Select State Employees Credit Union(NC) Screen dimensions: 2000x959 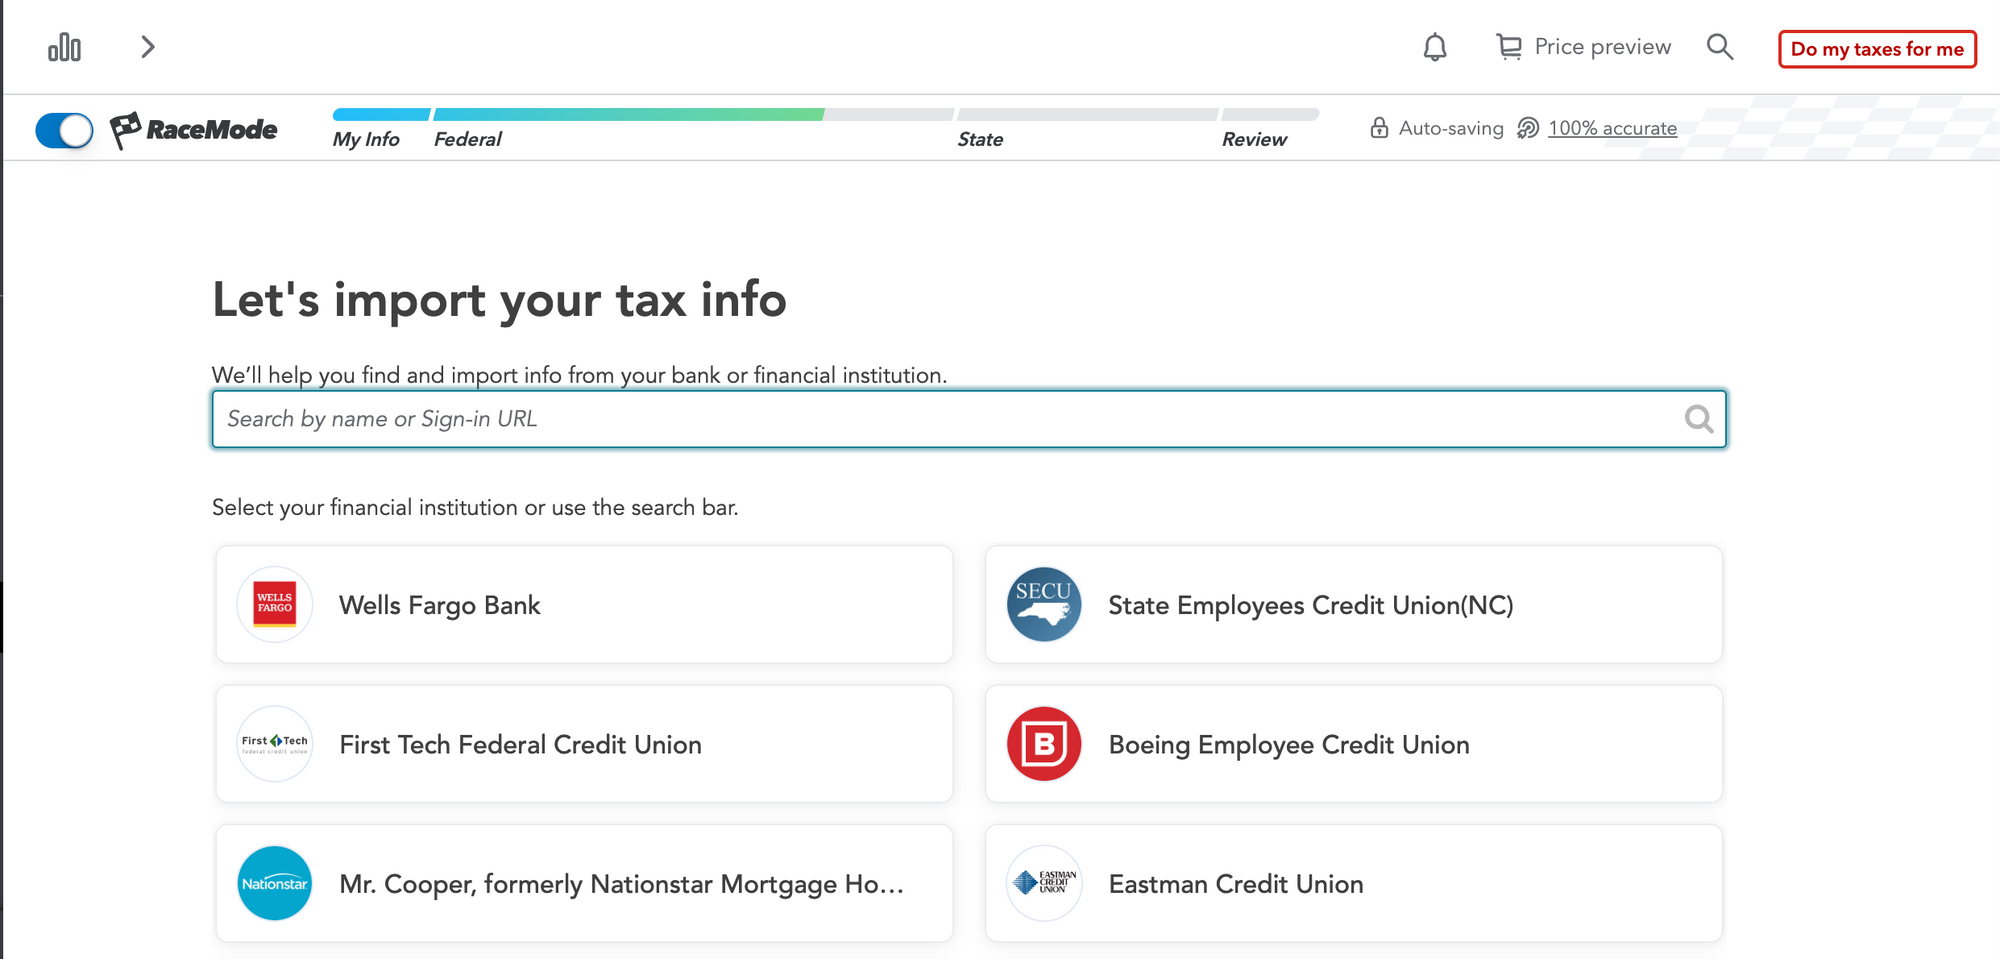(x=1354, y=604)
